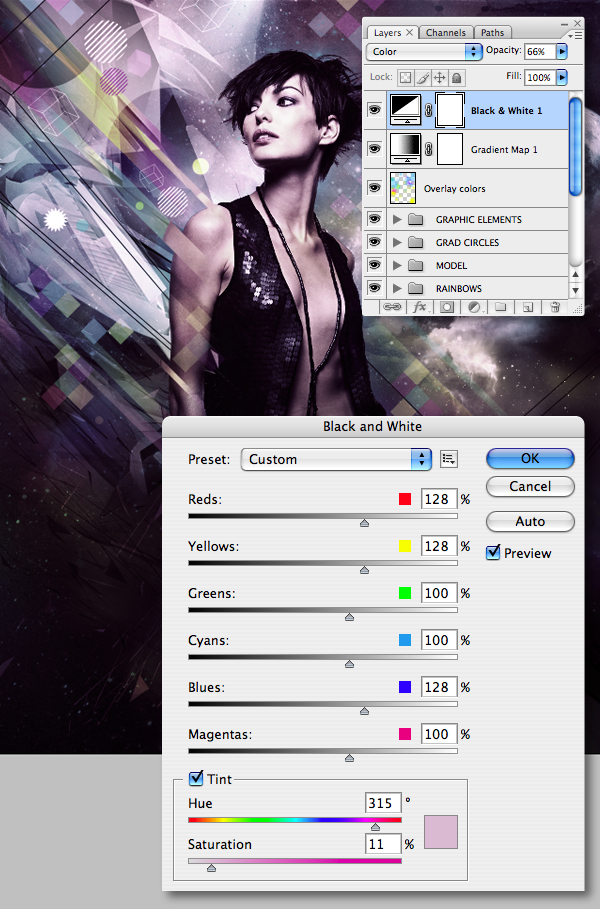The image size is (600, 909).
Task: Click link icon of Gradient Map 1 layer
Action: (x=428, y=149)
